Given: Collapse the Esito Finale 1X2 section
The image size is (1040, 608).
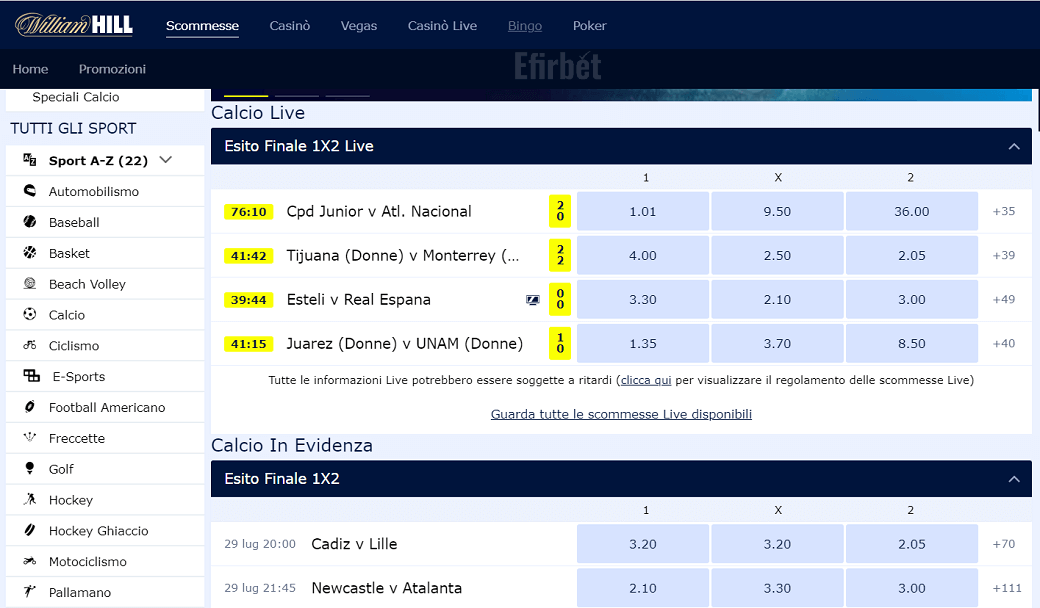Looking at the screenshot, I should [1013, 479].
